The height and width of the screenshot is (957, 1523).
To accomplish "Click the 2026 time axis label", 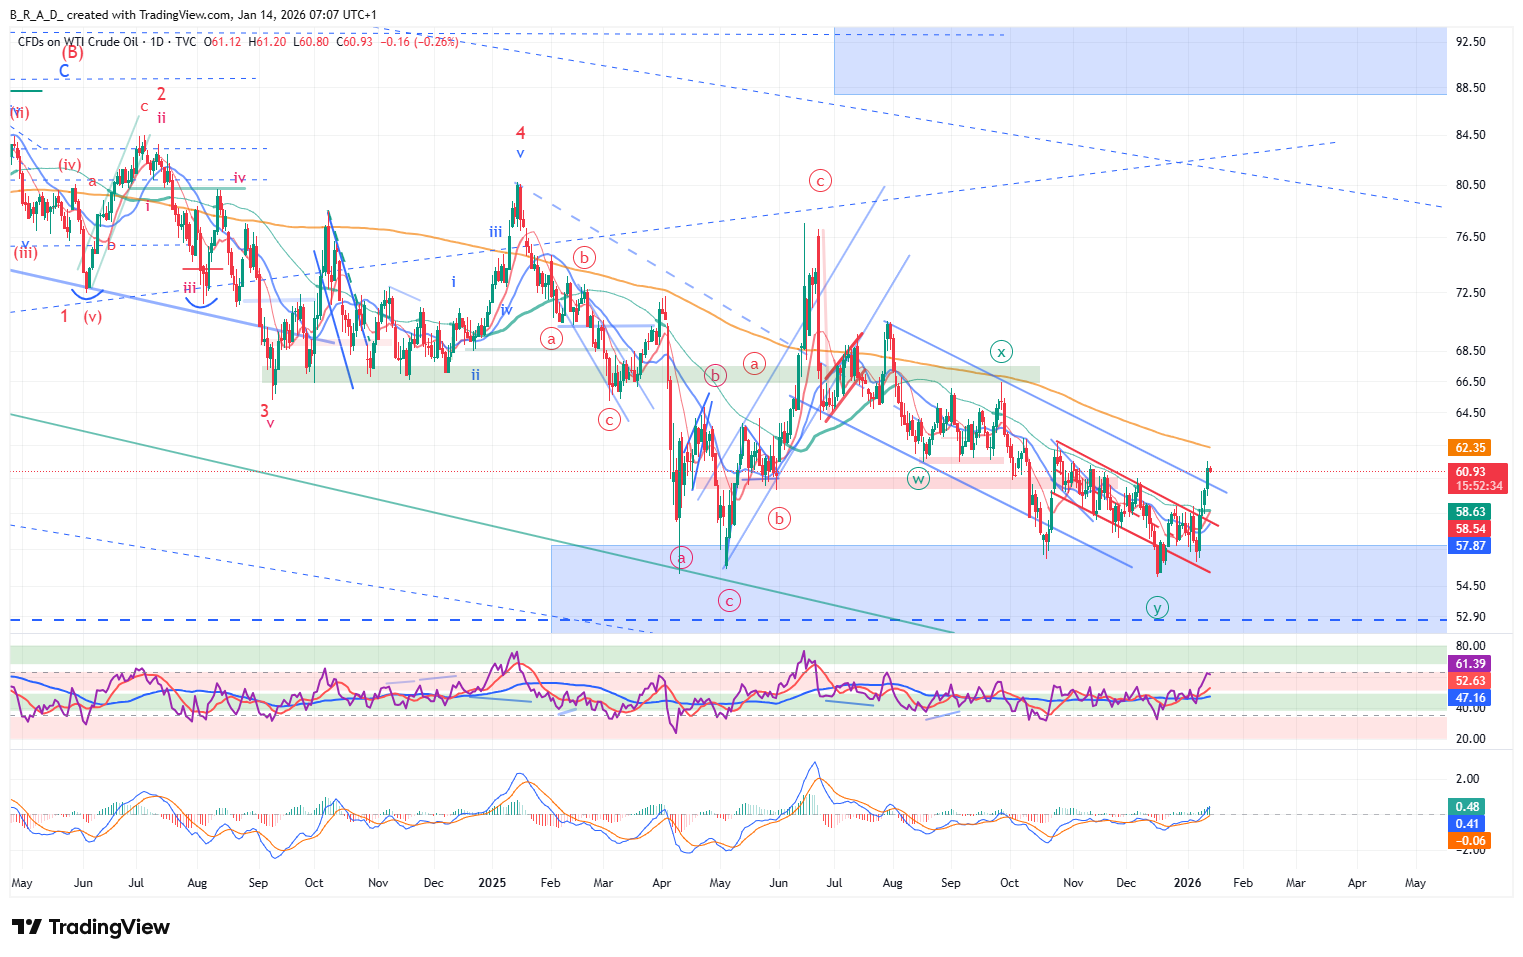I will click(1187, 883).
